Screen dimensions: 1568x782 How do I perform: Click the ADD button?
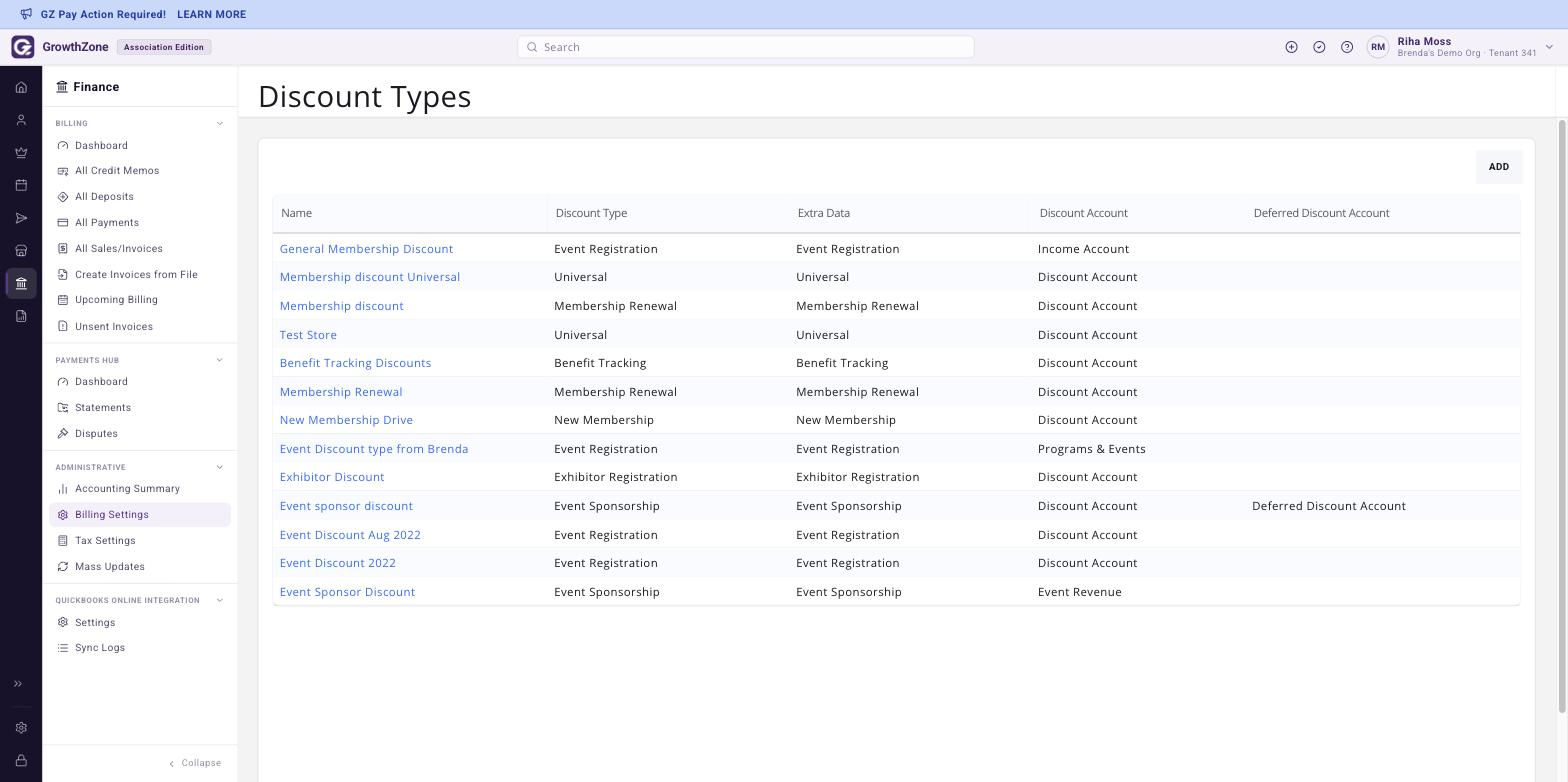tap(1499, 167)
